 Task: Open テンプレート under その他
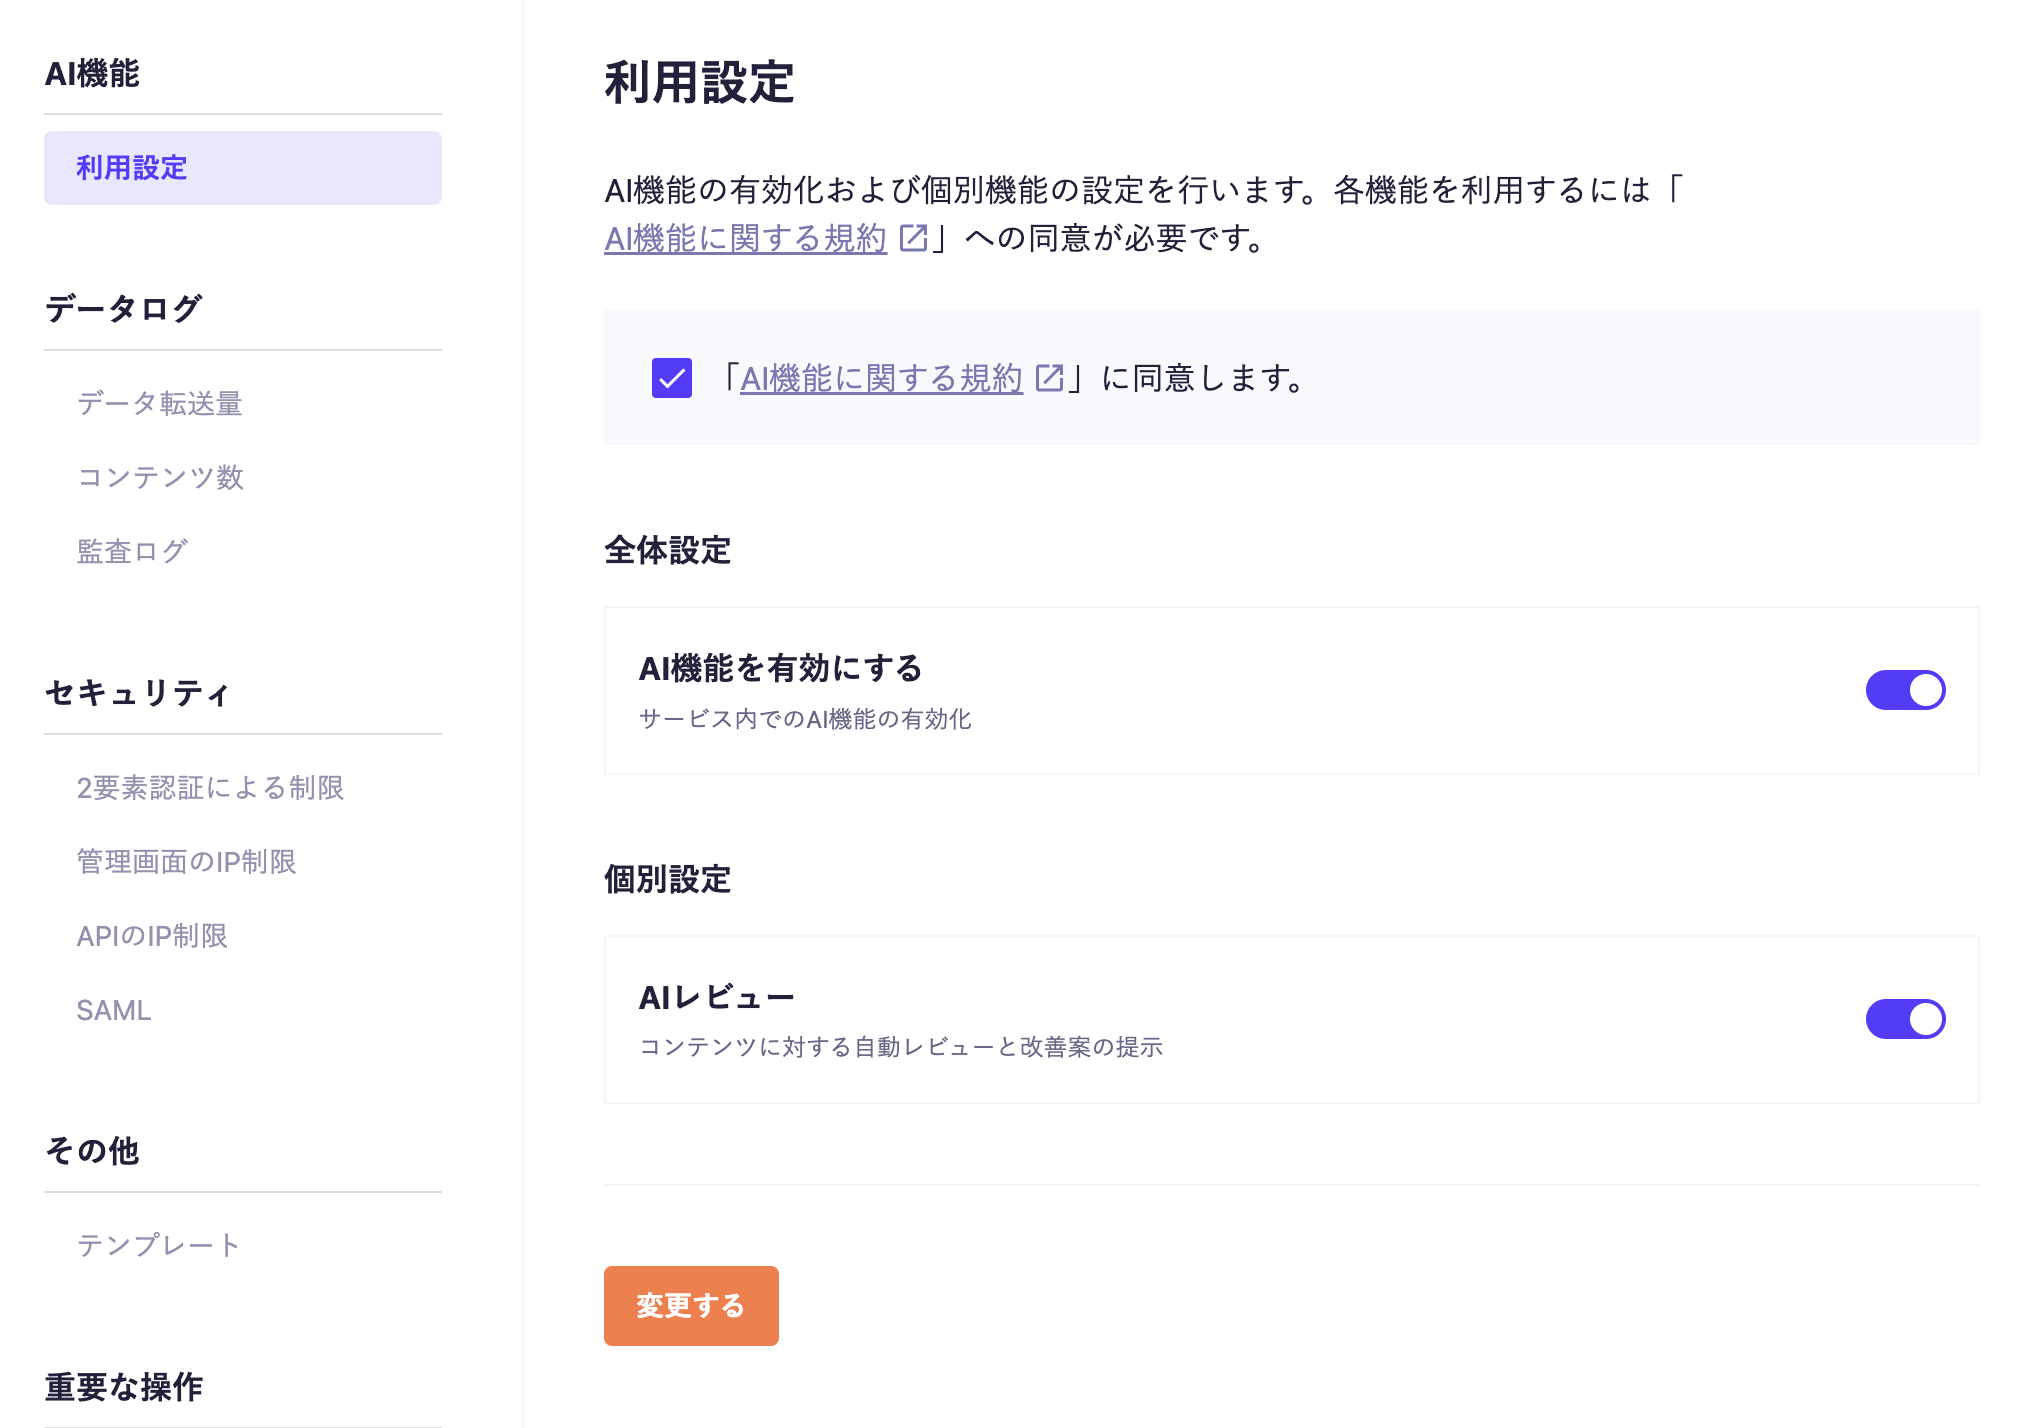158,1245
